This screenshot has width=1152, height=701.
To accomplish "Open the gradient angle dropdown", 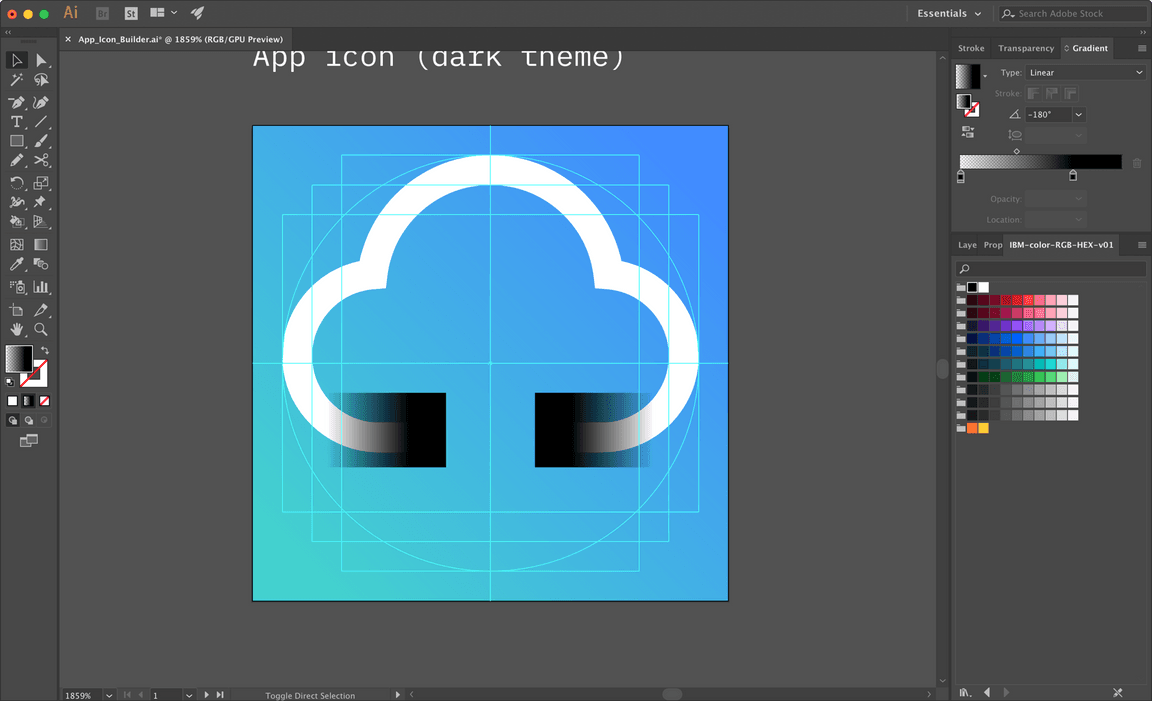I will (1078, 114).
